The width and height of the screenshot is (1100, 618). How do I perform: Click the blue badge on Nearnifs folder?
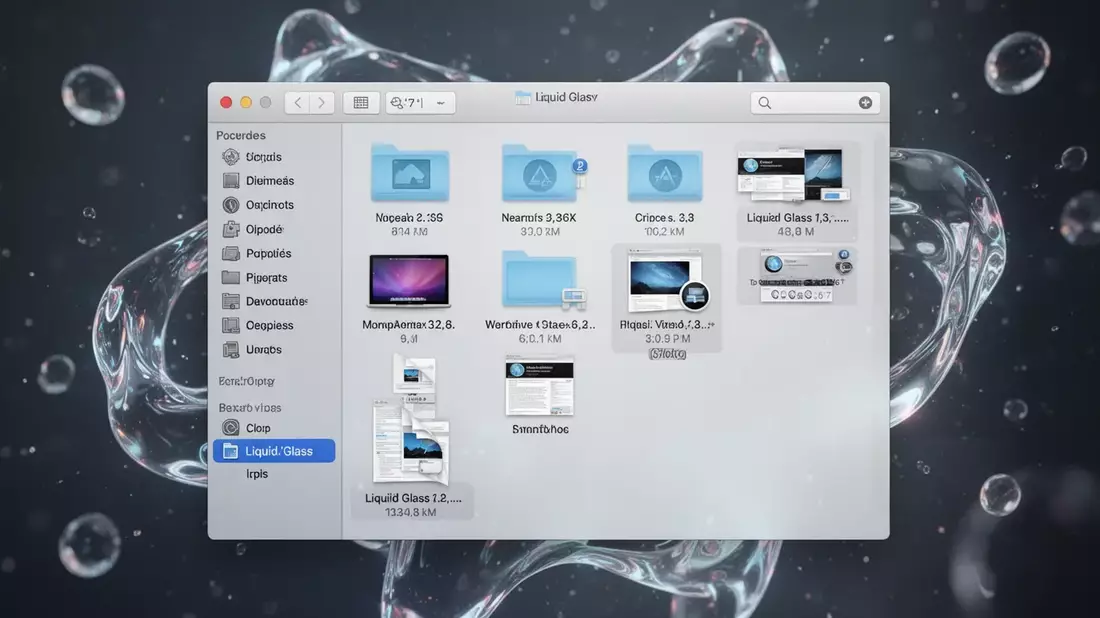(579, 166)
